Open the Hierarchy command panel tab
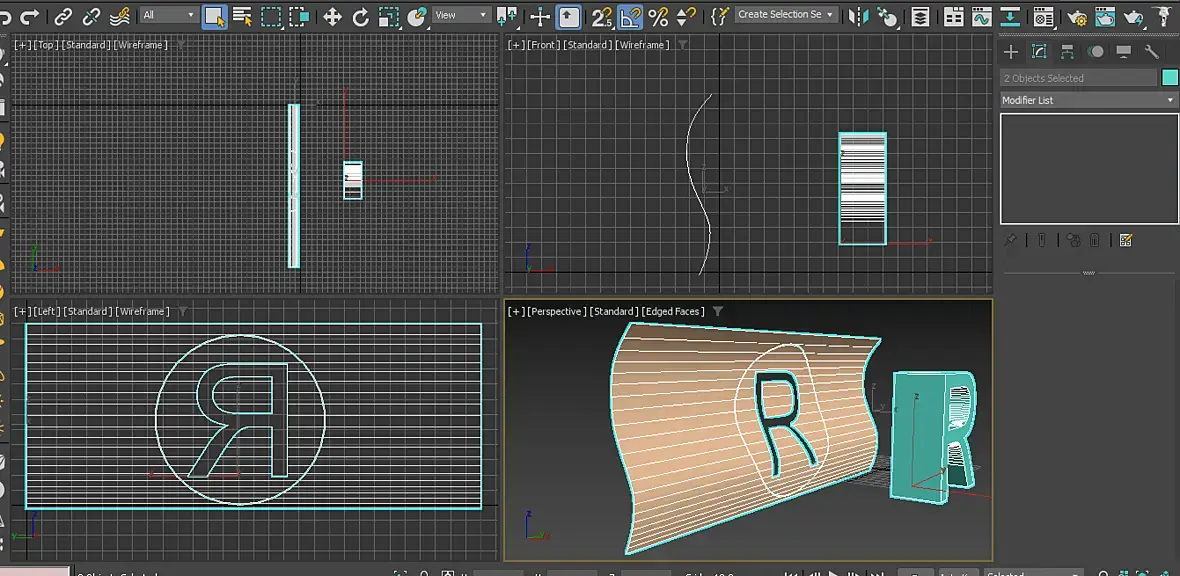This screenshot has height=576, width=1180. click(1068, 52)
